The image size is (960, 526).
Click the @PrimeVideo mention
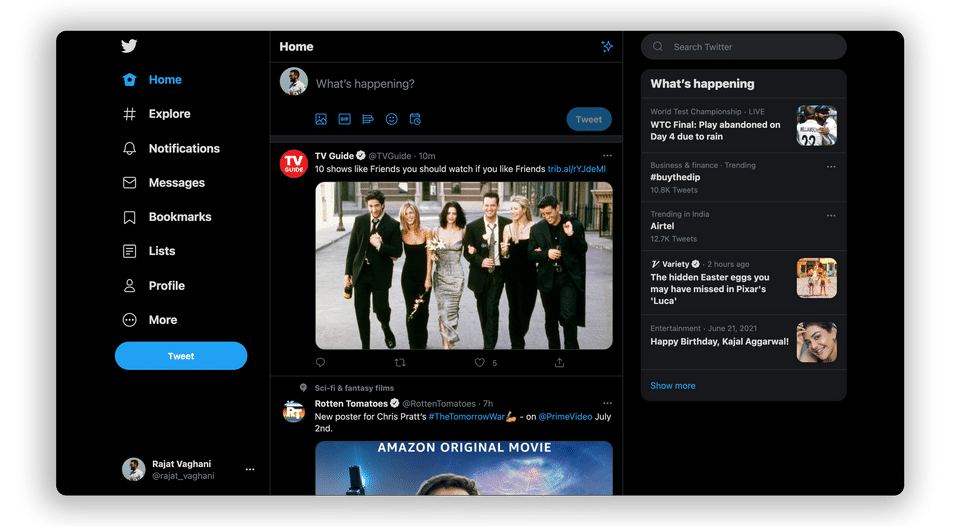565,416
